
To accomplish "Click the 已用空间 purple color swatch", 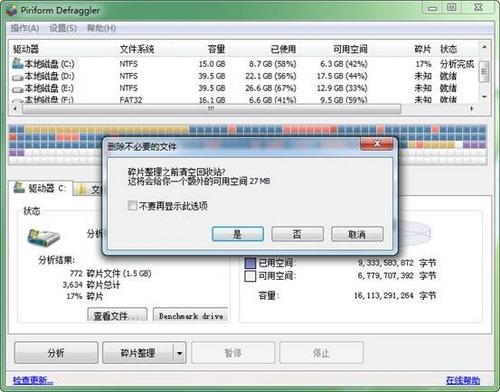I will click(250, 263).
